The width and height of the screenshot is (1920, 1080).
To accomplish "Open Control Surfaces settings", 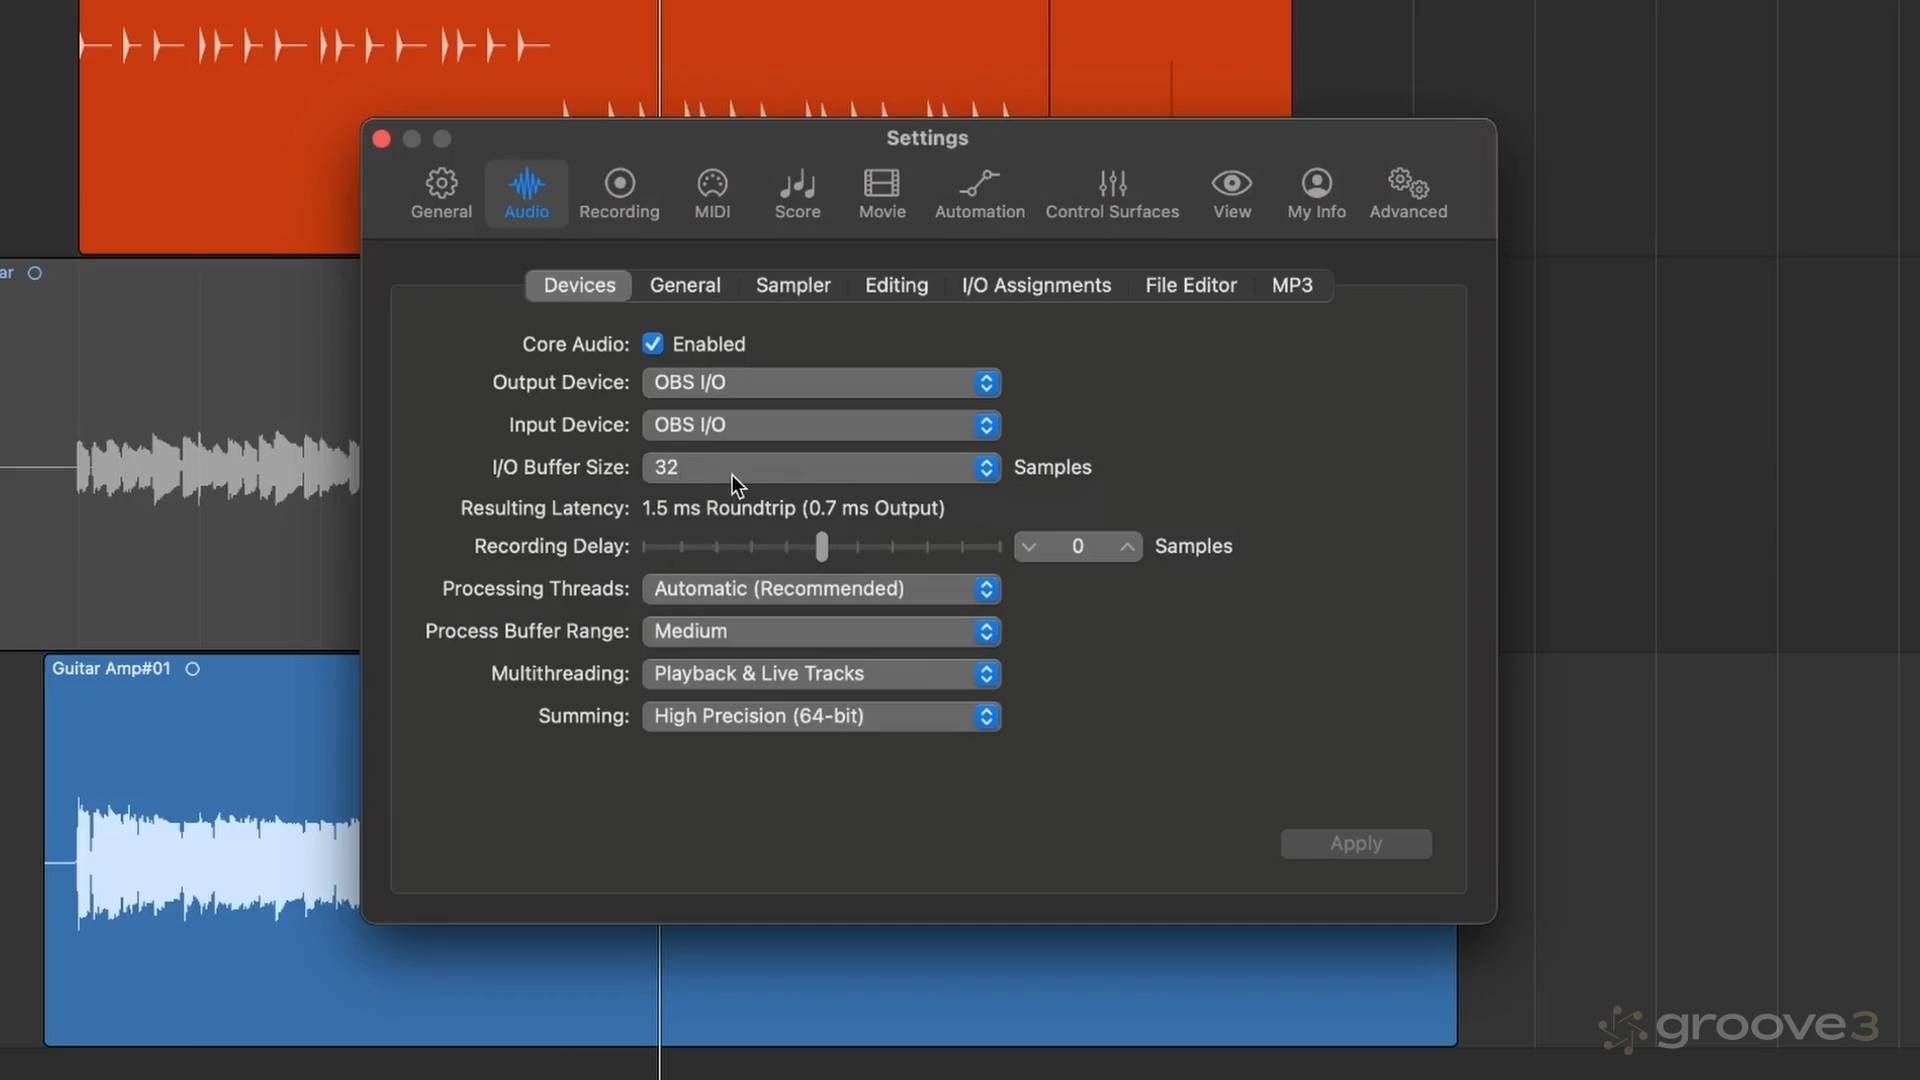I will pyautogui.click(x=1112, y=193).
